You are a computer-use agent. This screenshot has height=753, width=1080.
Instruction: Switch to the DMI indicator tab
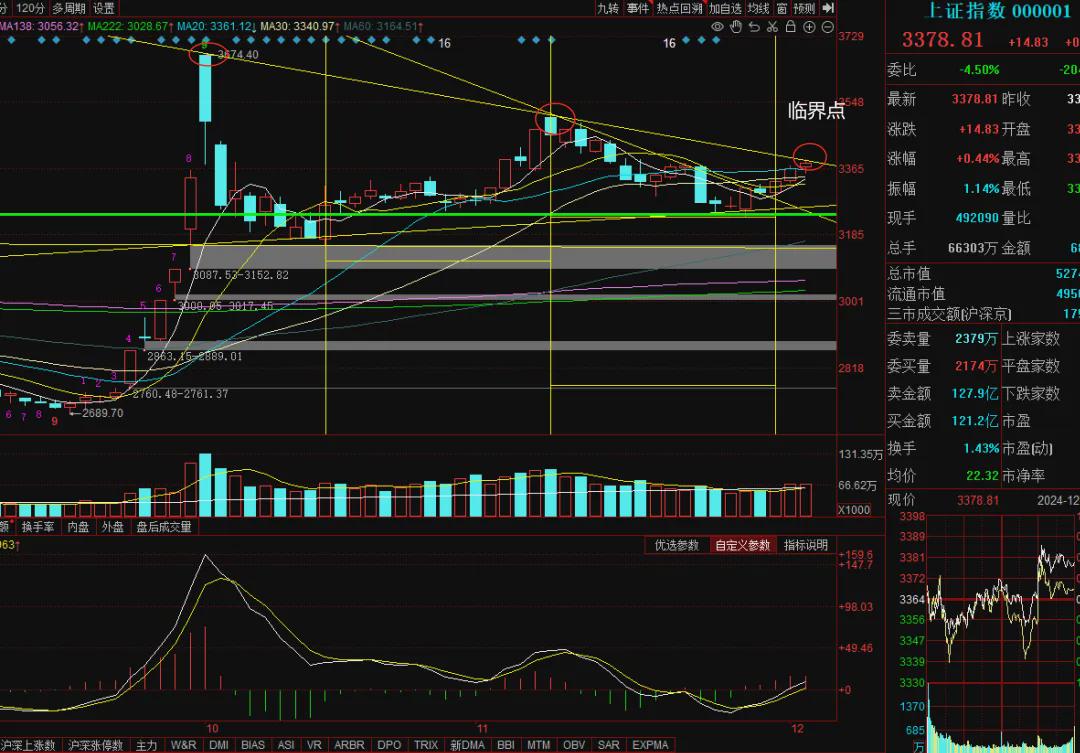[x=219, y=745]
